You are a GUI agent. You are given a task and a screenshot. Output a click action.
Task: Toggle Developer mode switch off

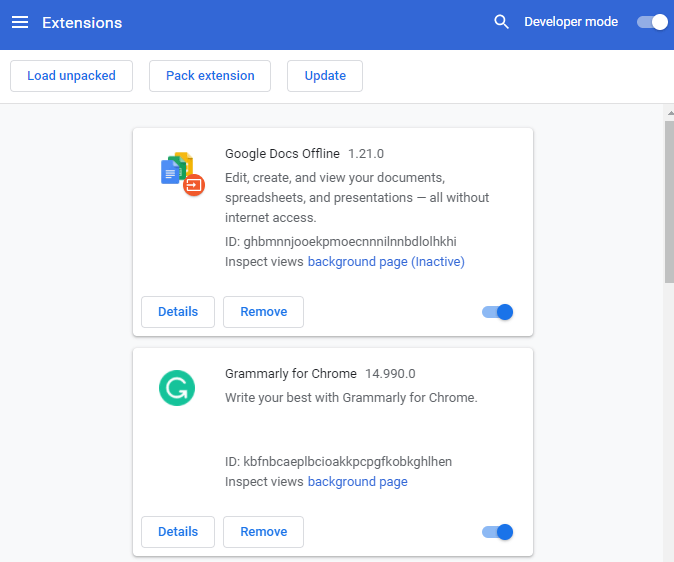pyautogui.click(x=652, y=22)
